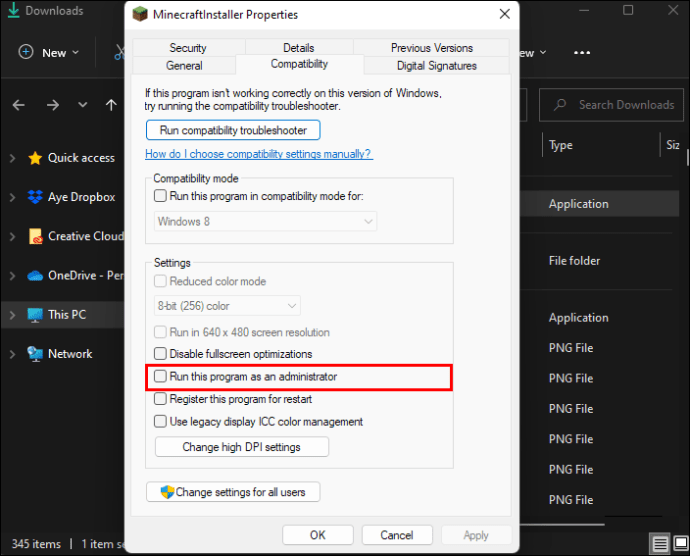Click the magnifier icon in Search Downloads box
Image resolution: width=690 pixels, height=556 pixels.
coord(560,105)
